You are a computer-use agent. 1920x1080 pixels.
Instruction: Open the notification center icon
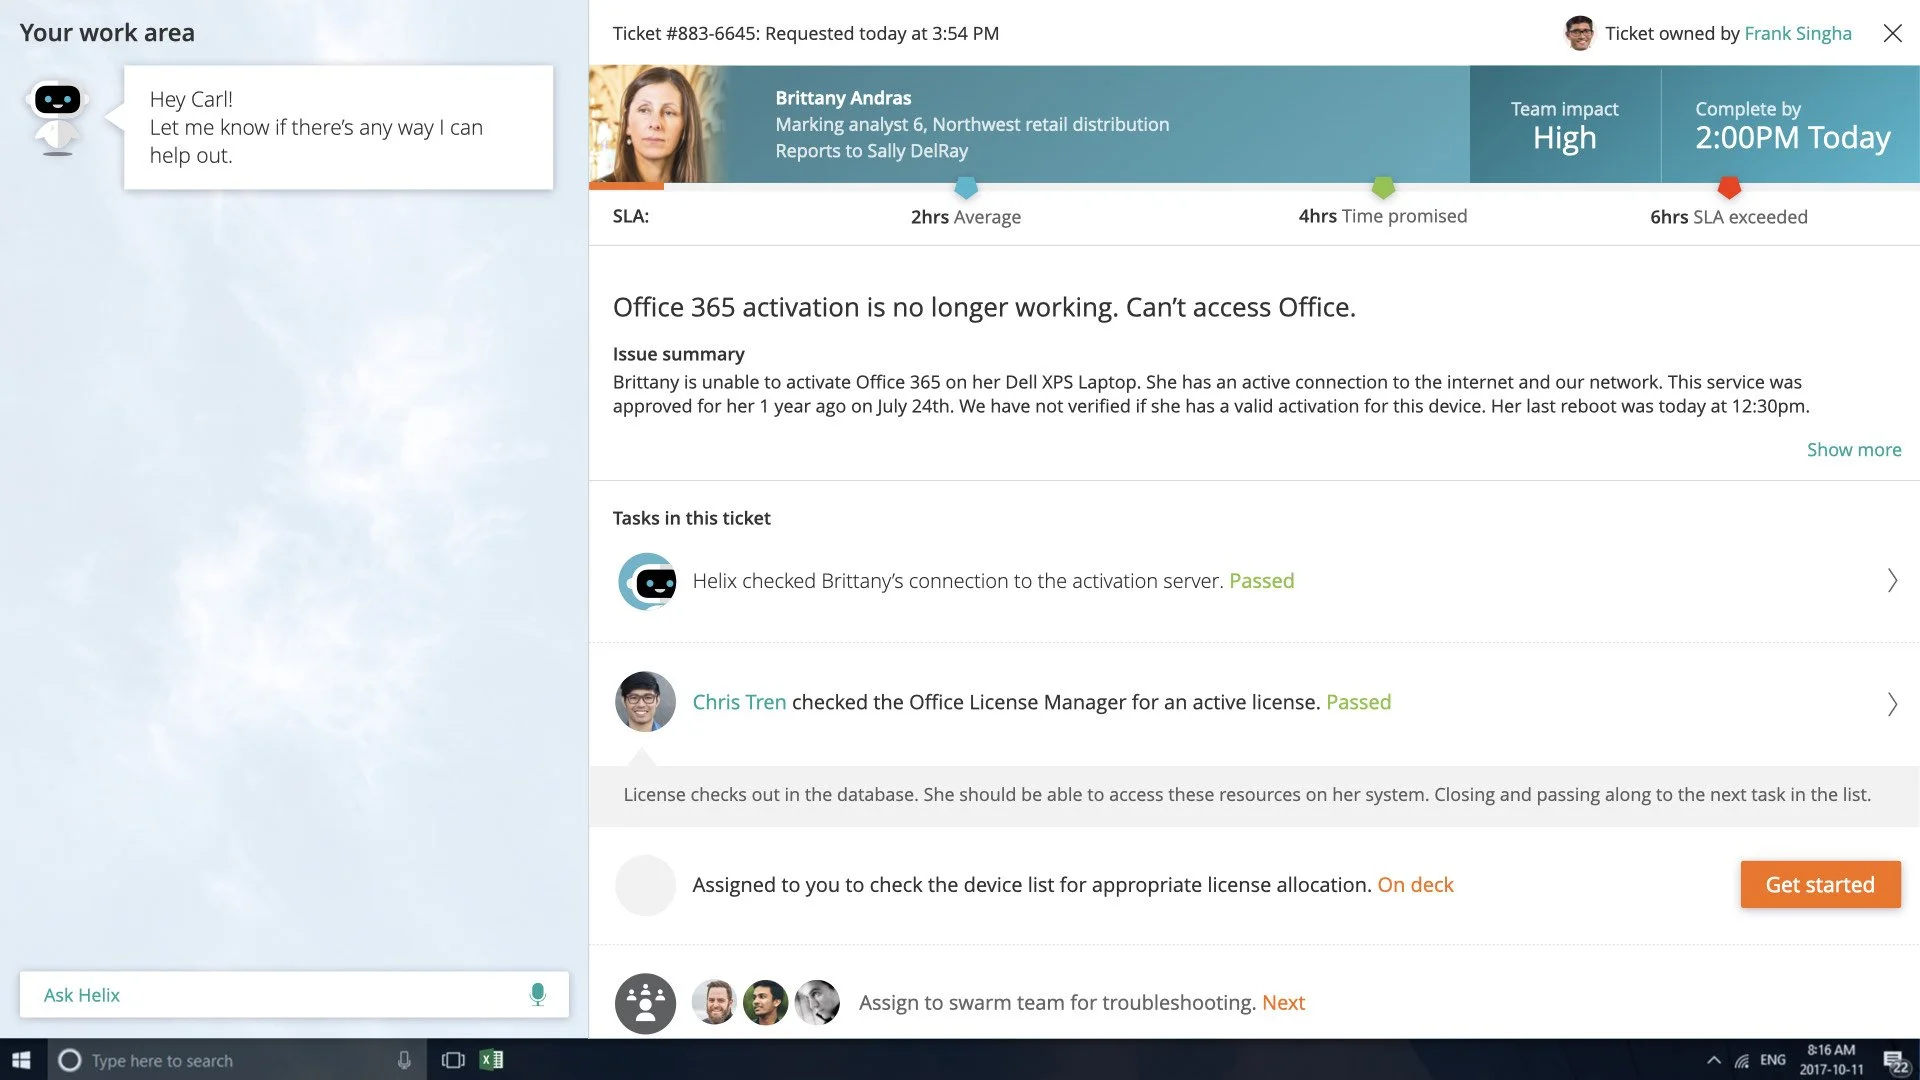(1895, 1060)
